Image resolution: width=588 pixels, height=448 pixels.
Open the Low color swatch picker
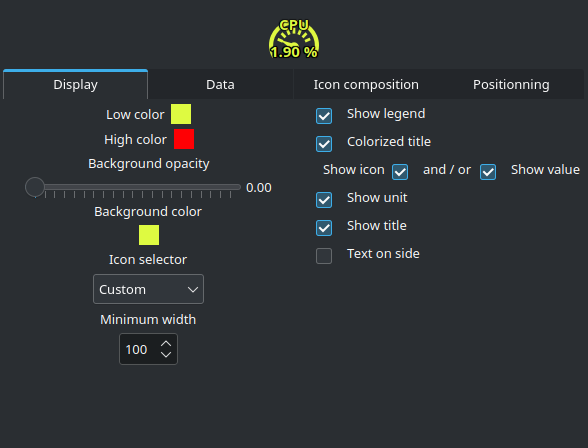click(x=181, y=114)
